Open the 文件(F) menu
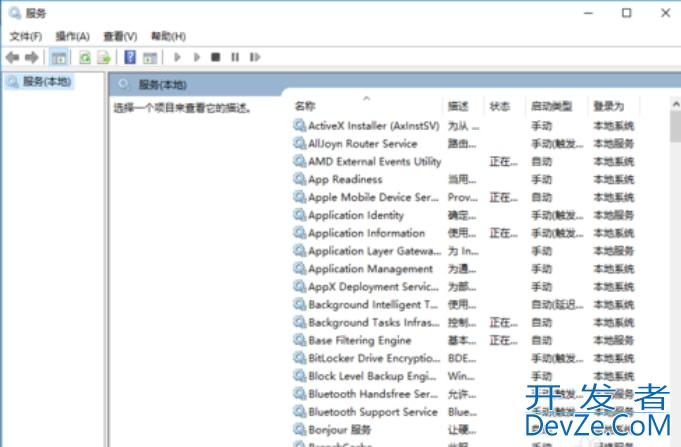The height and width of the screenshot is (447, 681). point(26,36)
